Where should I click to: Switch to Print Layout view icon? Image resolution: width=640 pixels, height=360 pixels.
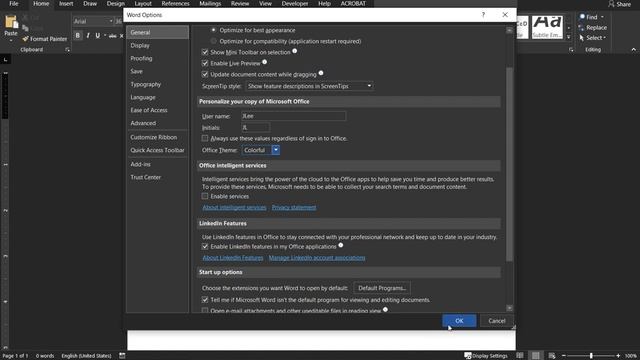coord(536,356)
